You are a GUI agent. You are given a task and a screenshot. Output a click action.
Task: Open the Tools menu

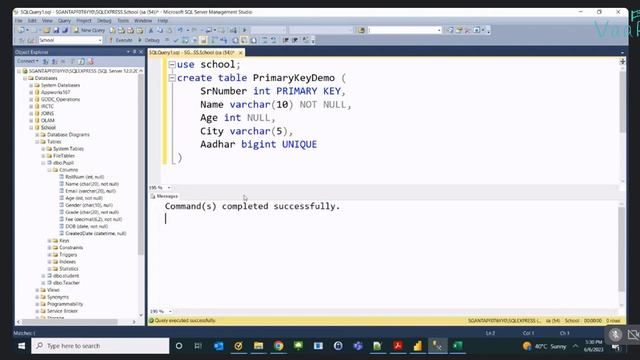(x=123, y=20)
